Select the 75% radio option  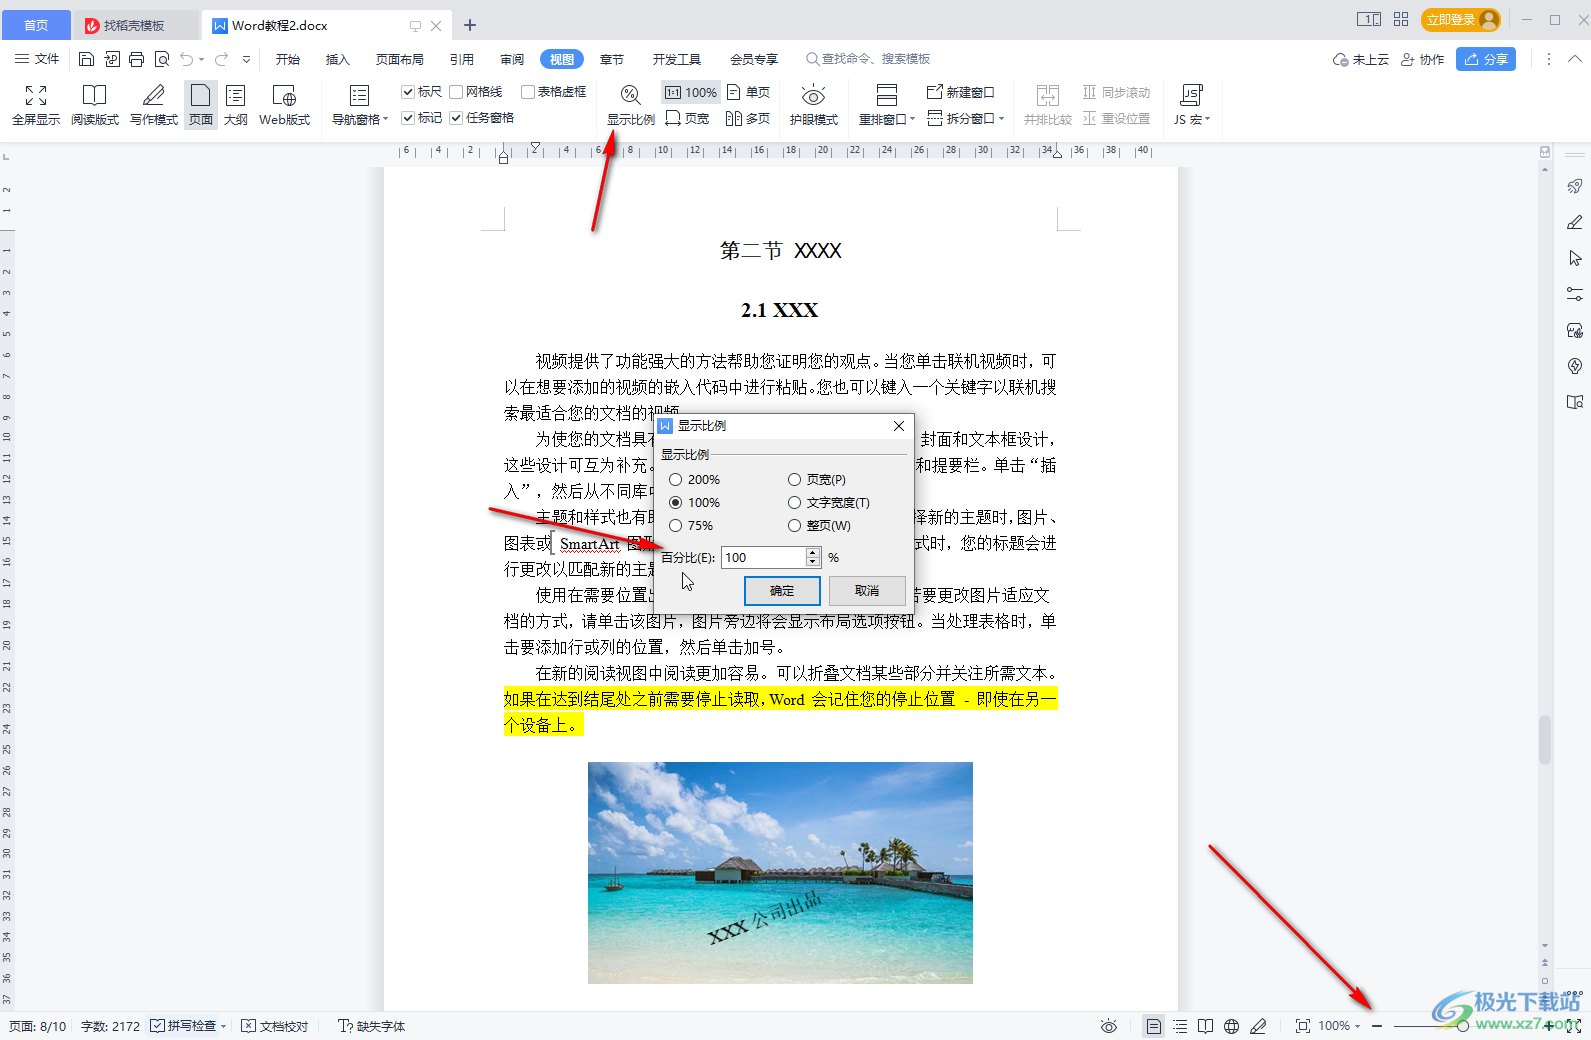(x=676, y=526)
